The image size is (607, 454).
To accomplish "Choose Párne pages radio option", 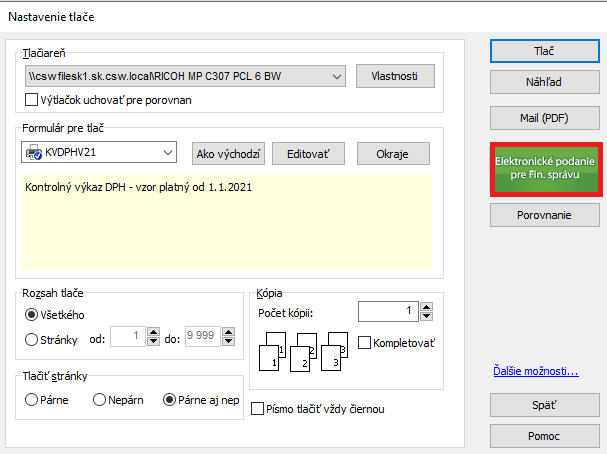I will point(31,400).
